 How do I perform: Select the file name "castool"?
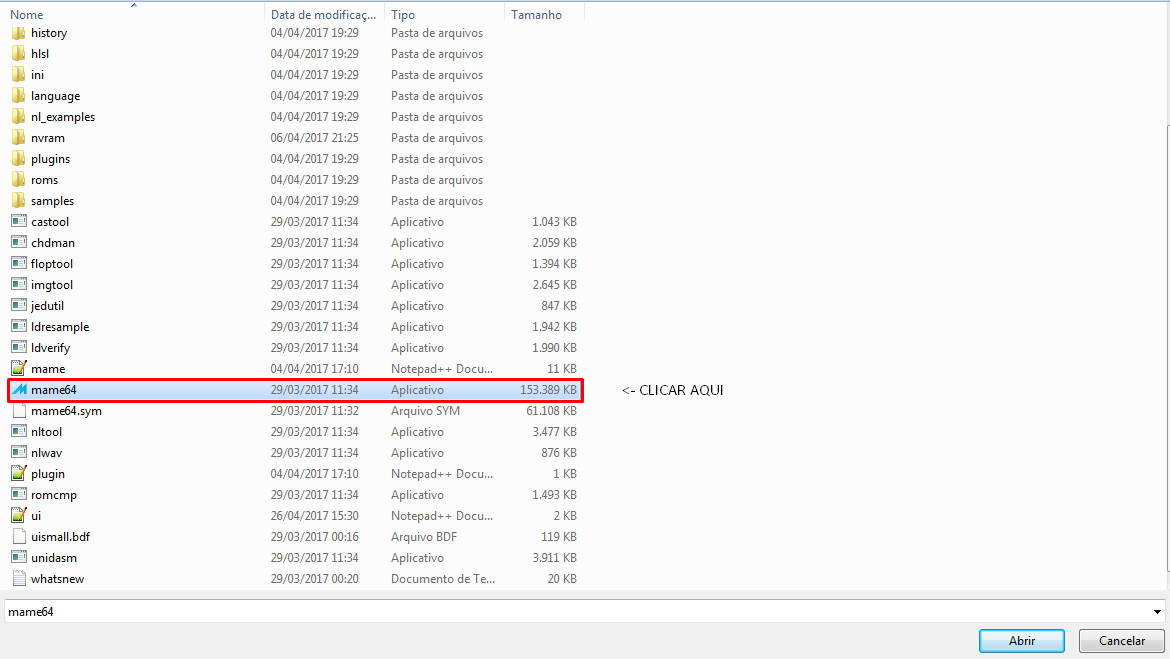point(50,222)
